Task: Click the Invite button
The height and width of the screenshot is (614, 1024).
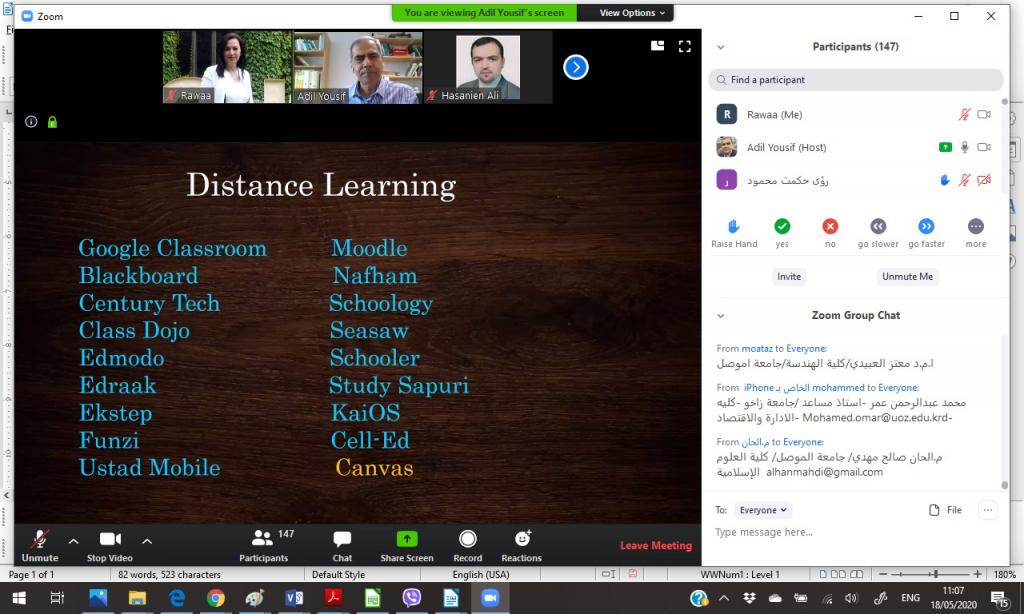Action: pos(789,277)
